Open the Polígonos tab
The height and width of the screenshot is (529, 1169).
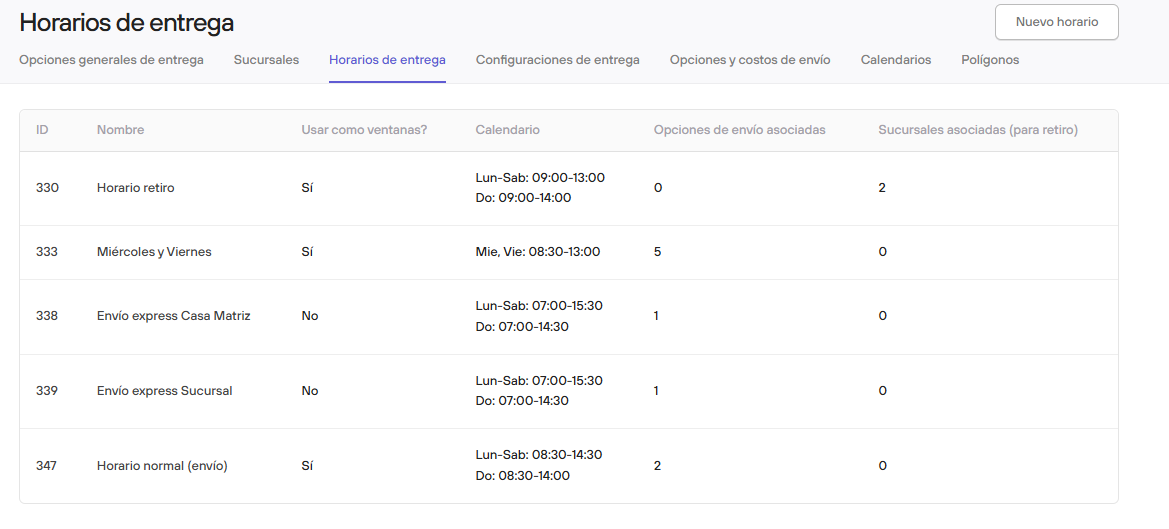tap(990, 60)
